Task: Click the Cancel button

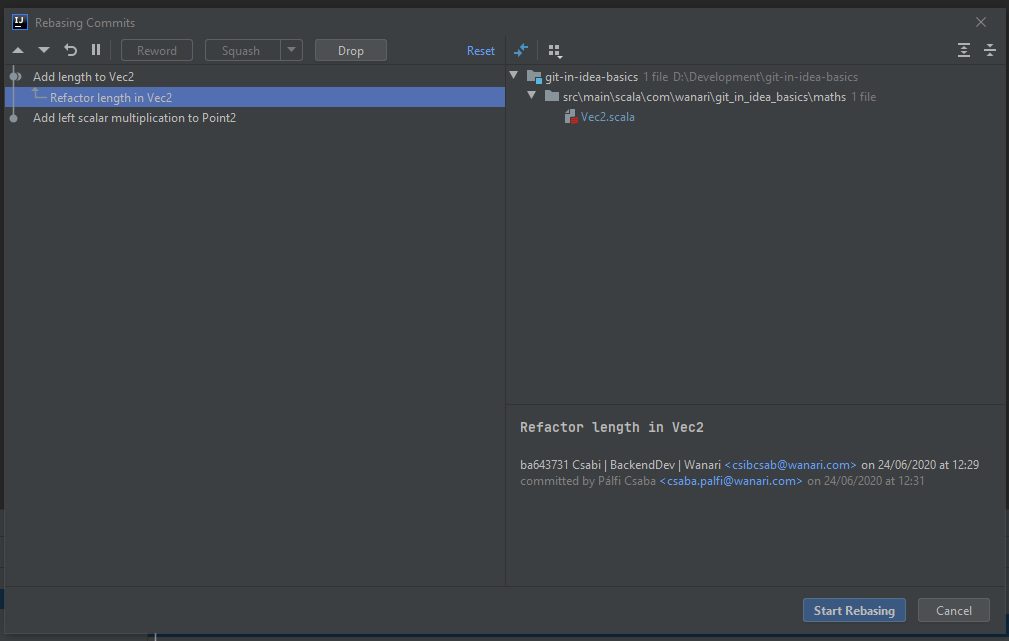Action: click(954, 610)
